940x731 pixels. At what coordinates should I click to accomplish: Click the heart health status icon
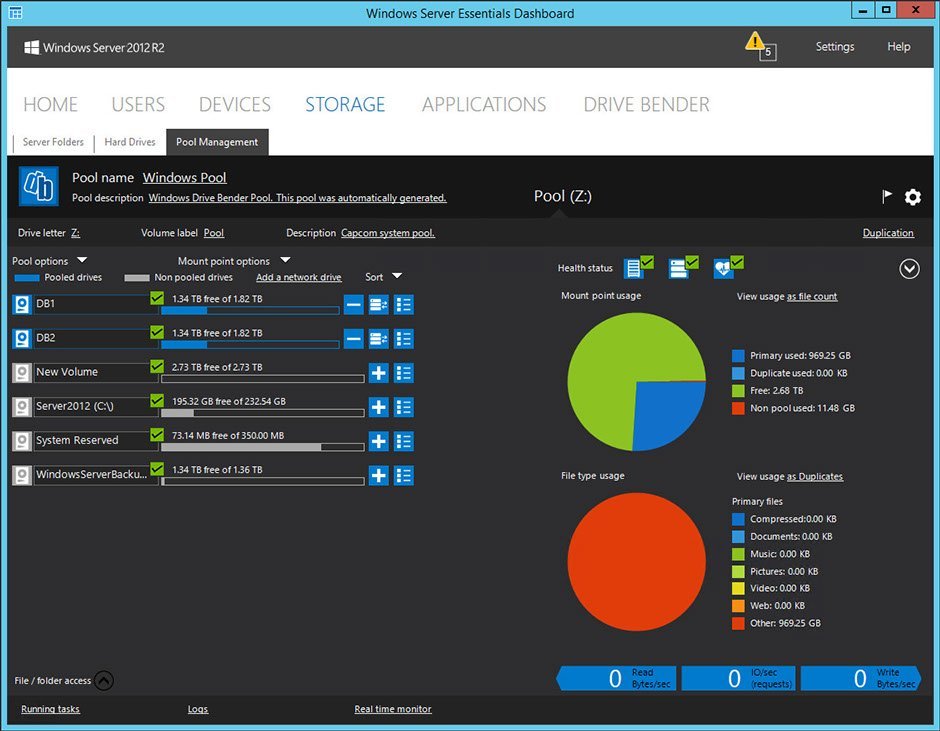[x=728, y=266]
